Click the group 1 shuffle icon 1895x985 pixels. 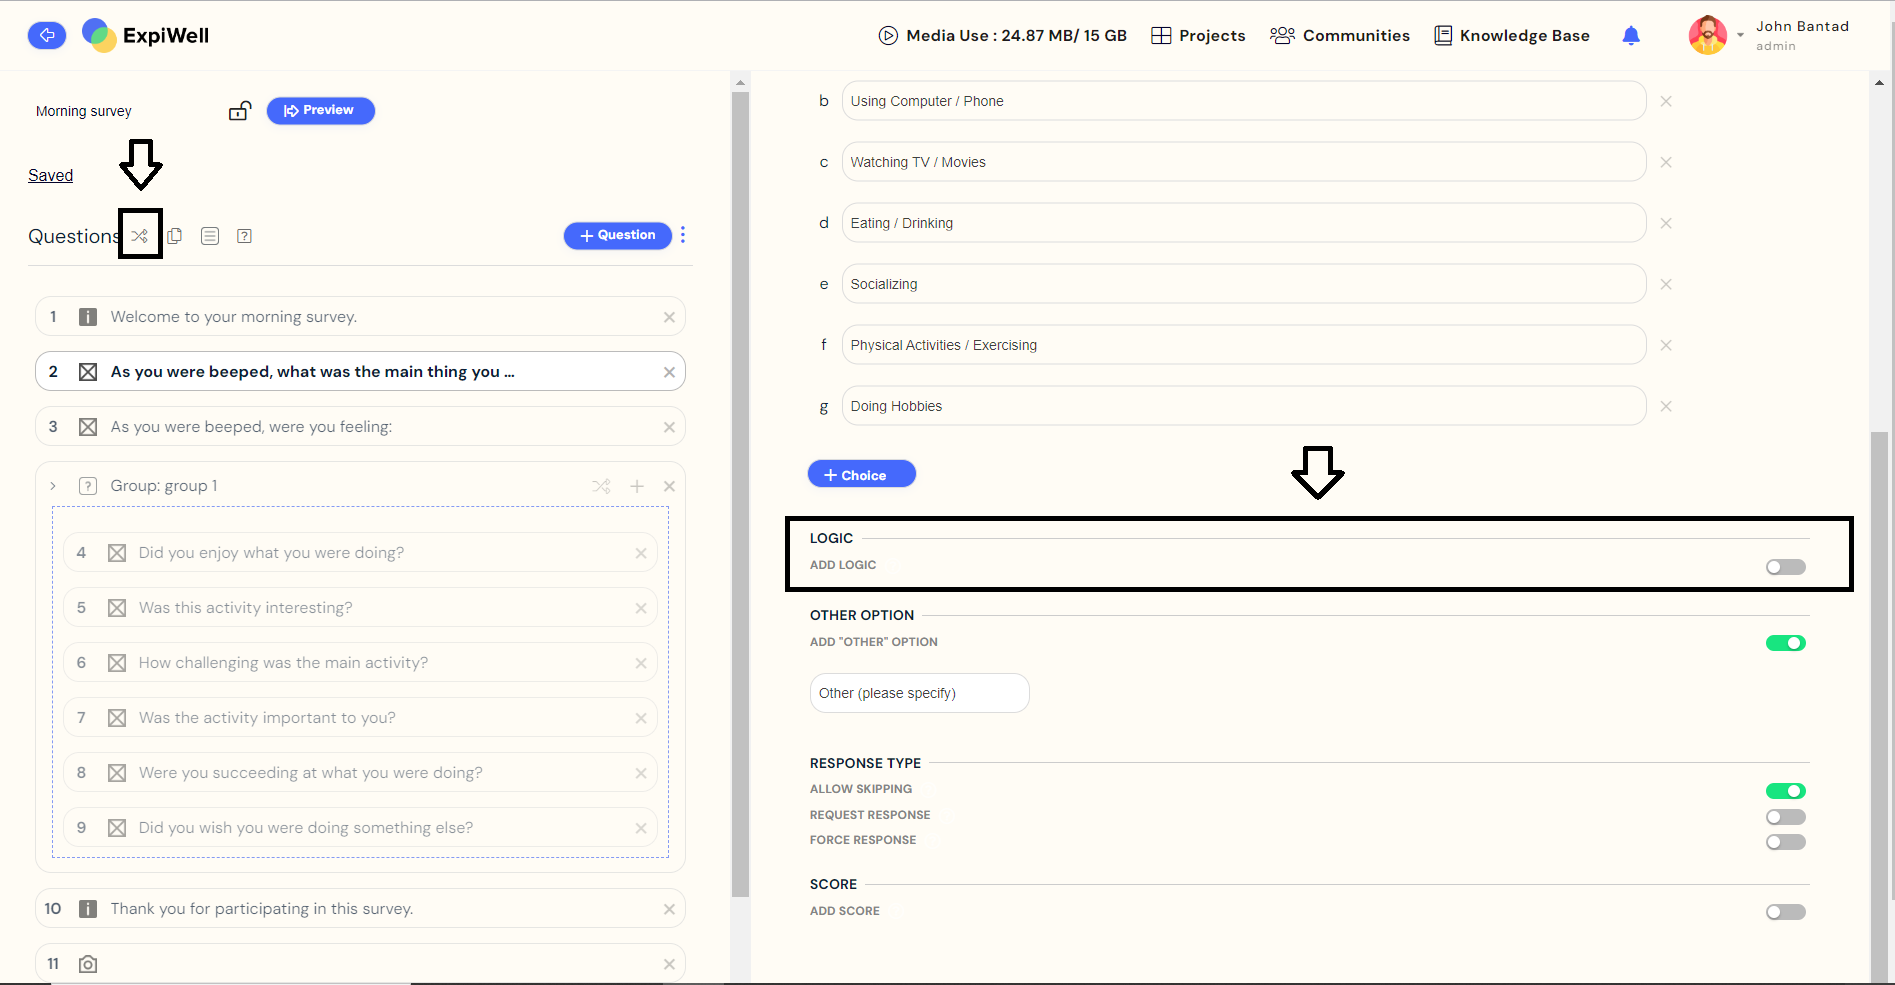(x=601, y=486)
